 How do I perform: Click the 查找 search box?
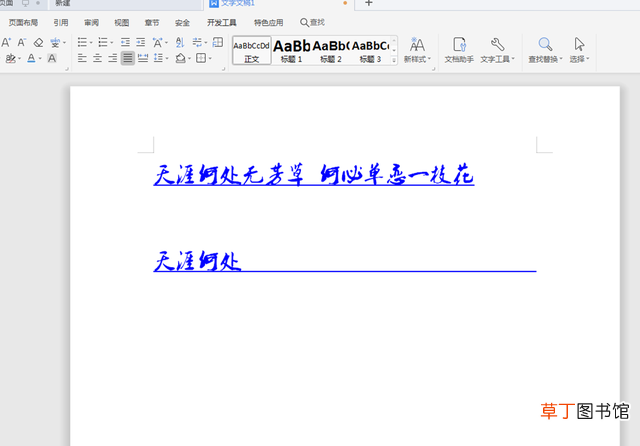click(312, 22)
